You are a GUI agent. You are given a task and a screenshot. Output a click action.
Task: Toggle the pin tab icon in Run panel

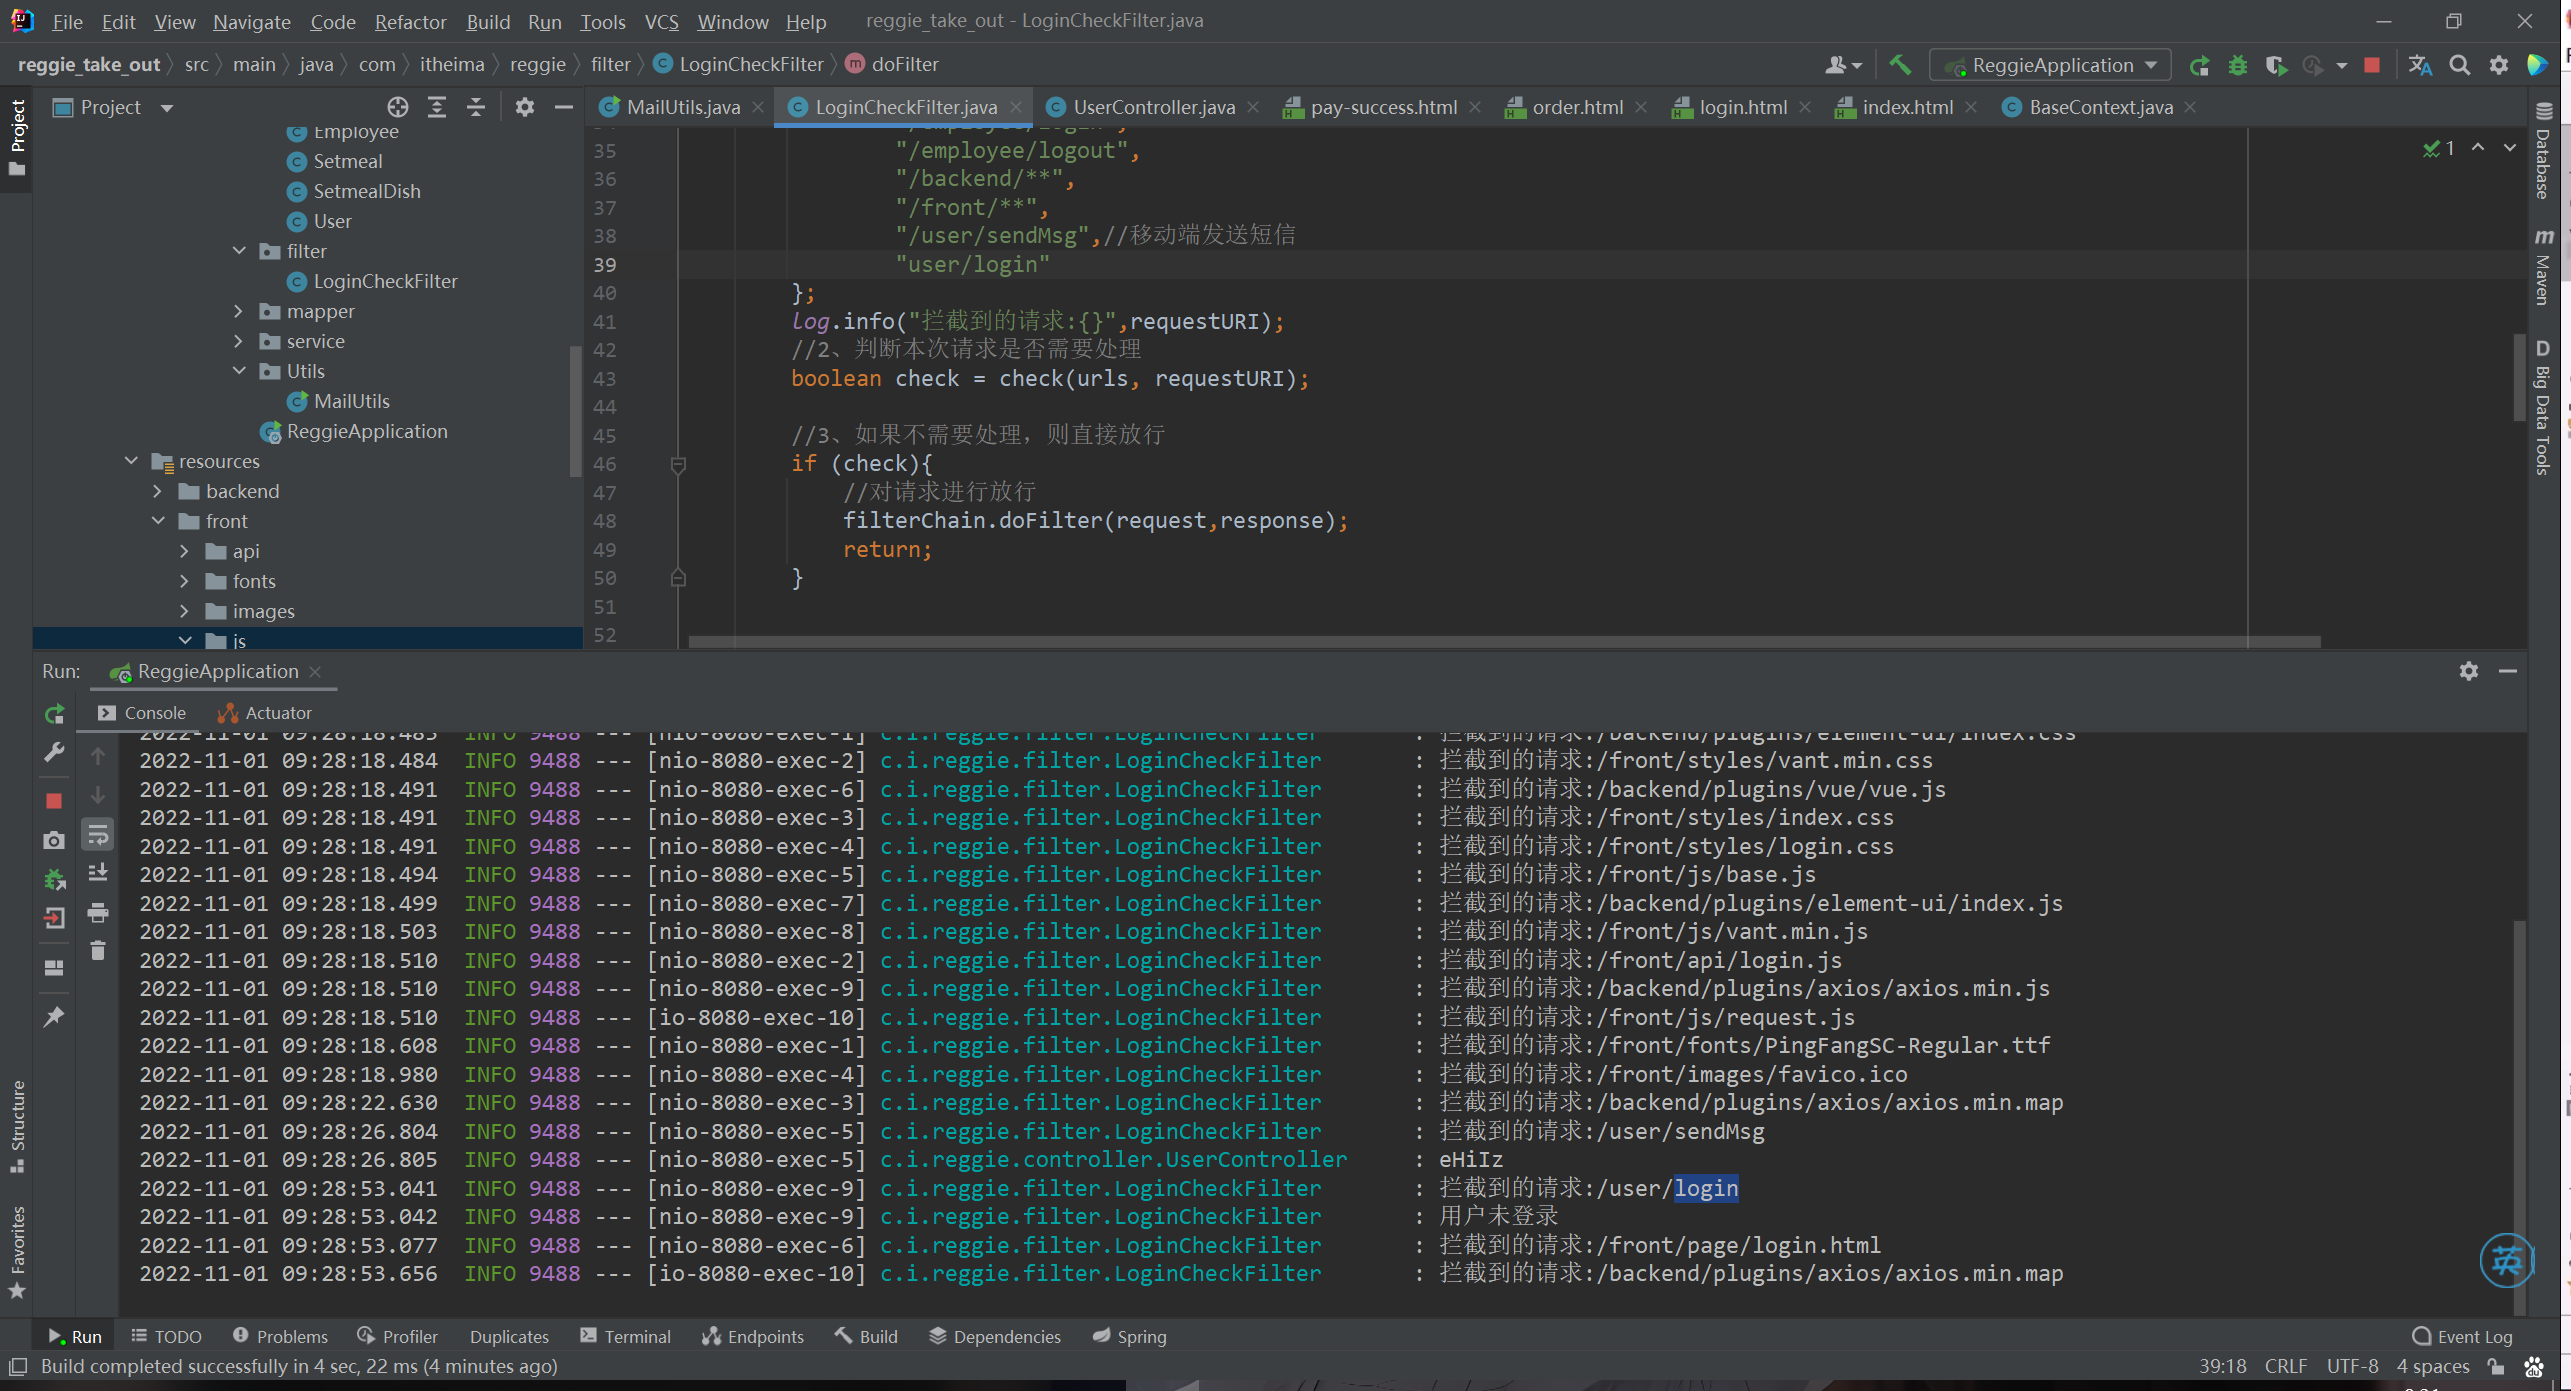[55, 1017]
